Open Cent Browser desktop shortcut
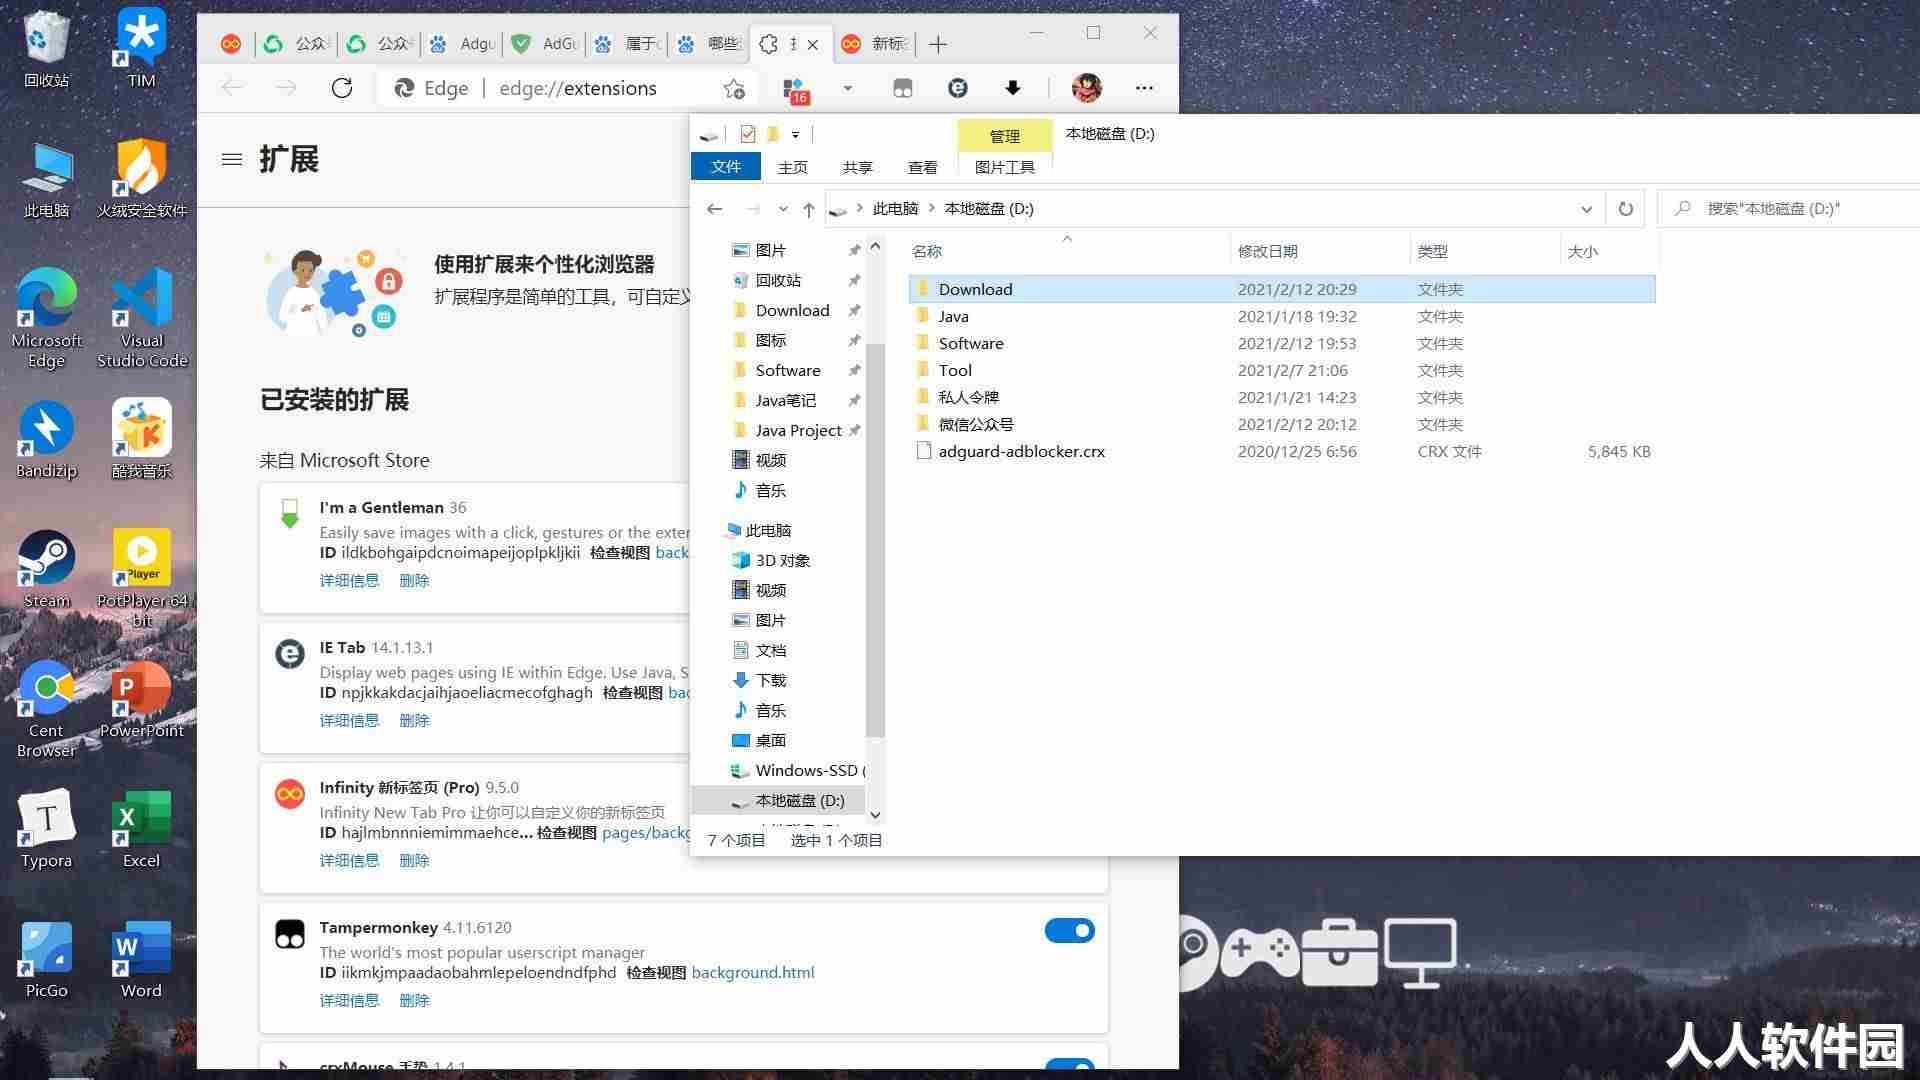 46,708
